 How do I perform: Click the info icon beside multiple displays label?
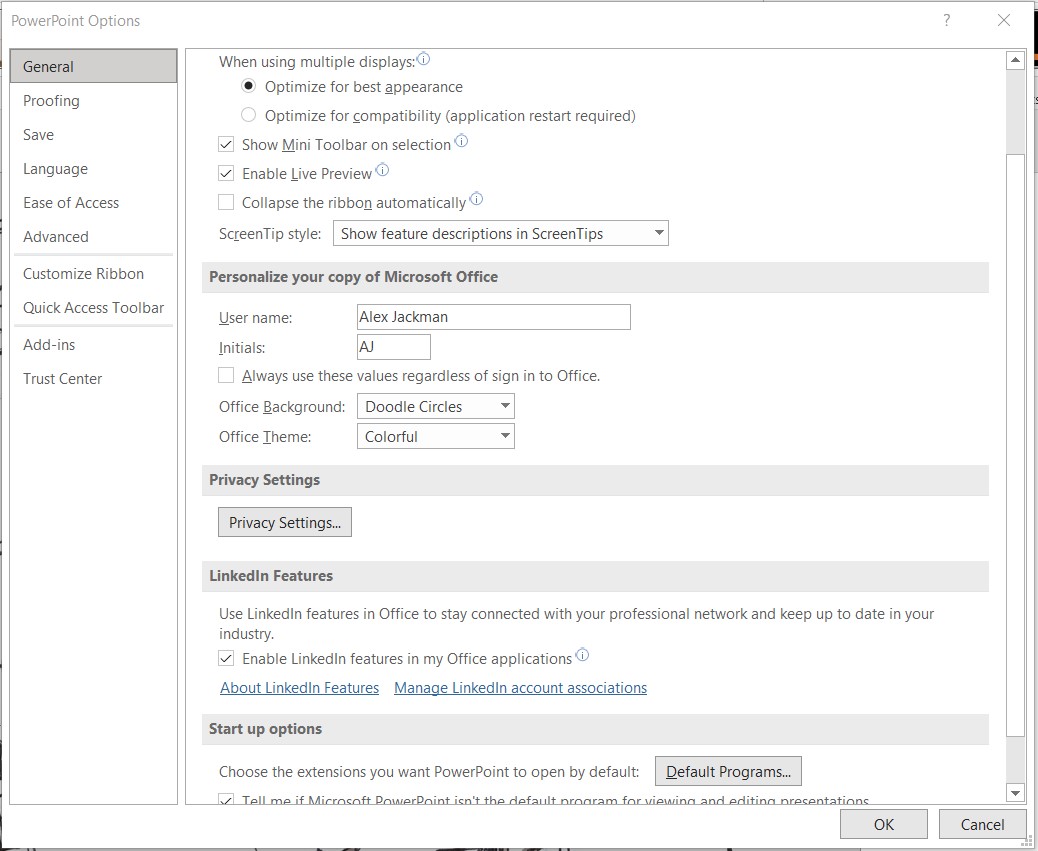[423, 59]
